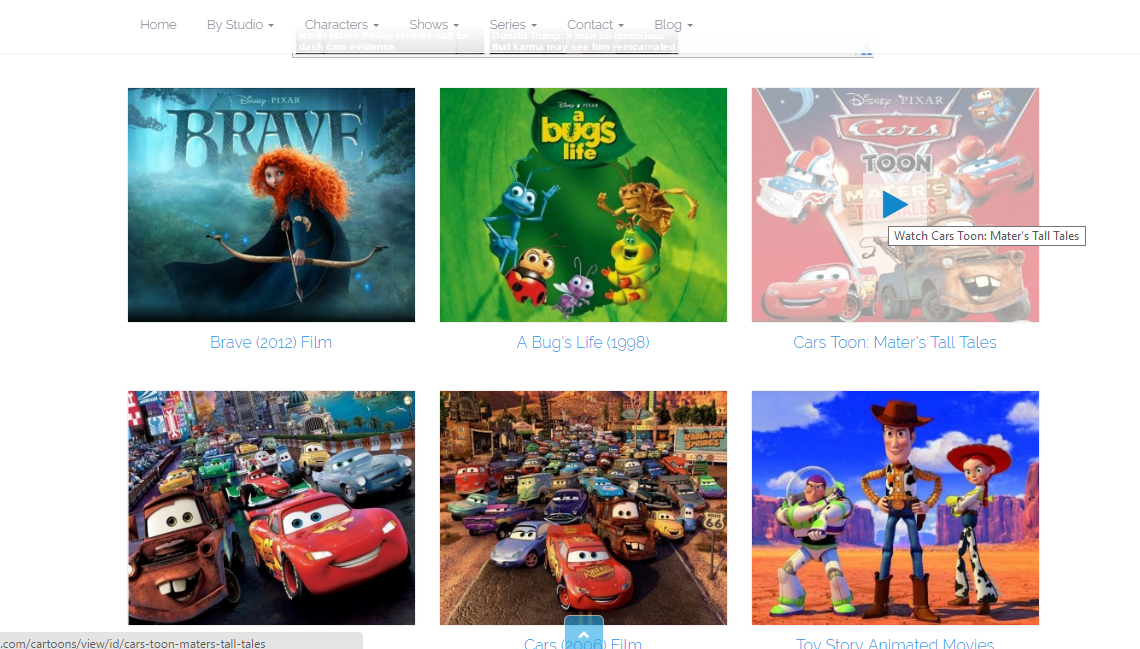Play Cars Toon: Mater's Tall Tales video
1140x649 pixels.
pyautogui.click(x=895, y=204)
